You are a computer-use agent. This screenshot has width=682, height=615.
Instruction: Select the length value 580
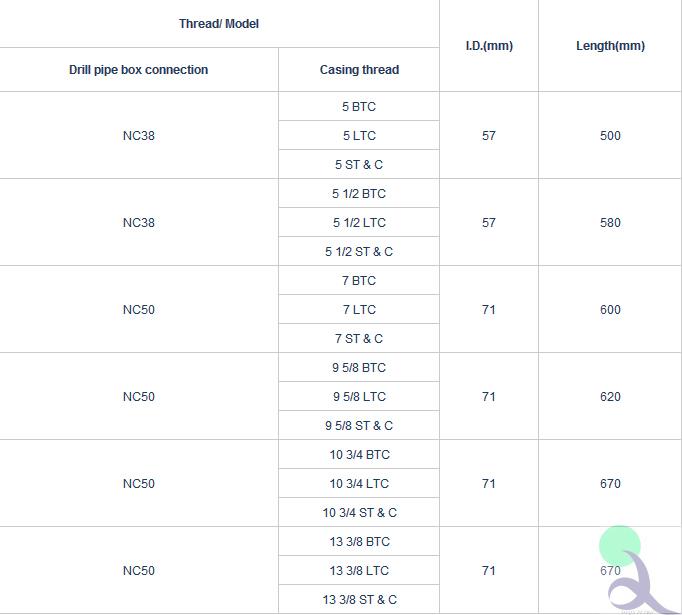(x=610, y=223)
